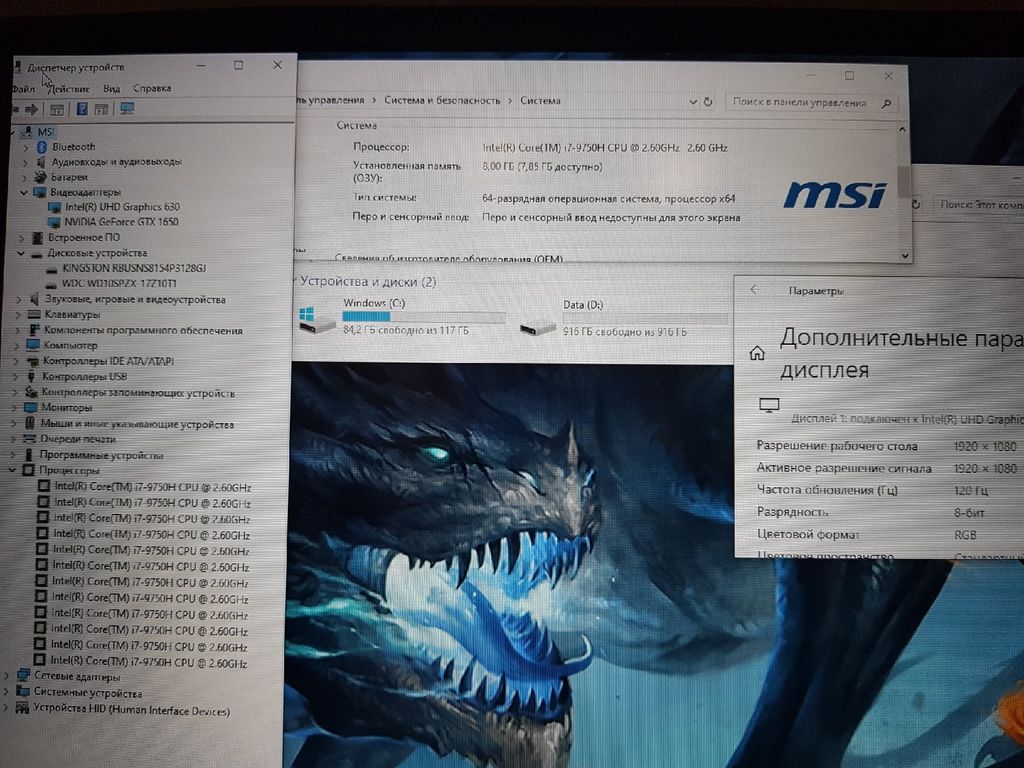Click the monitor icon beside Дисплей 1
The width and height of the screenshot is (1024, 768).
tap(769, 406)
